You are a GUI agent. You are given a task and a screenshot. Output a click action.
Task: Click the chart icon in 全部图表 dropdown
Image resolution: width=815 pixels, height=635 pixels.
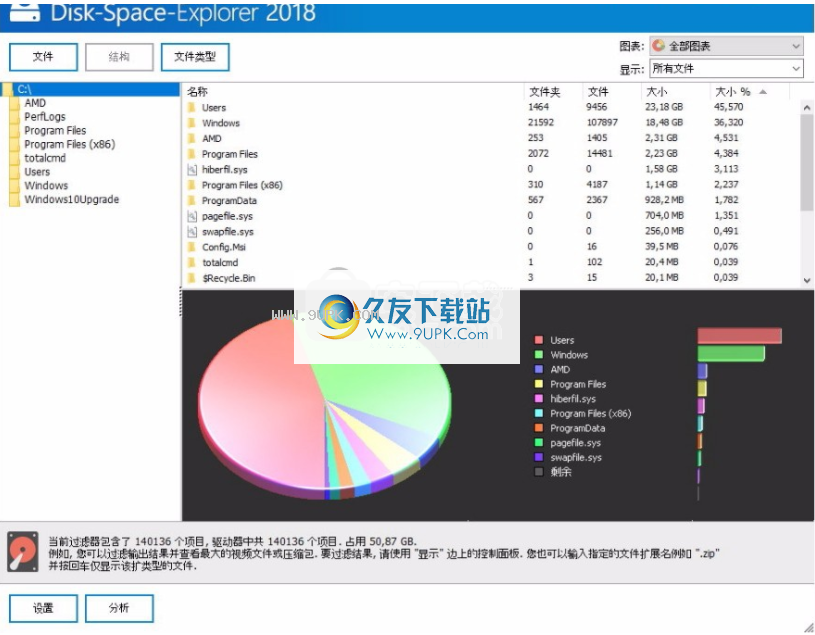[659, 46]
